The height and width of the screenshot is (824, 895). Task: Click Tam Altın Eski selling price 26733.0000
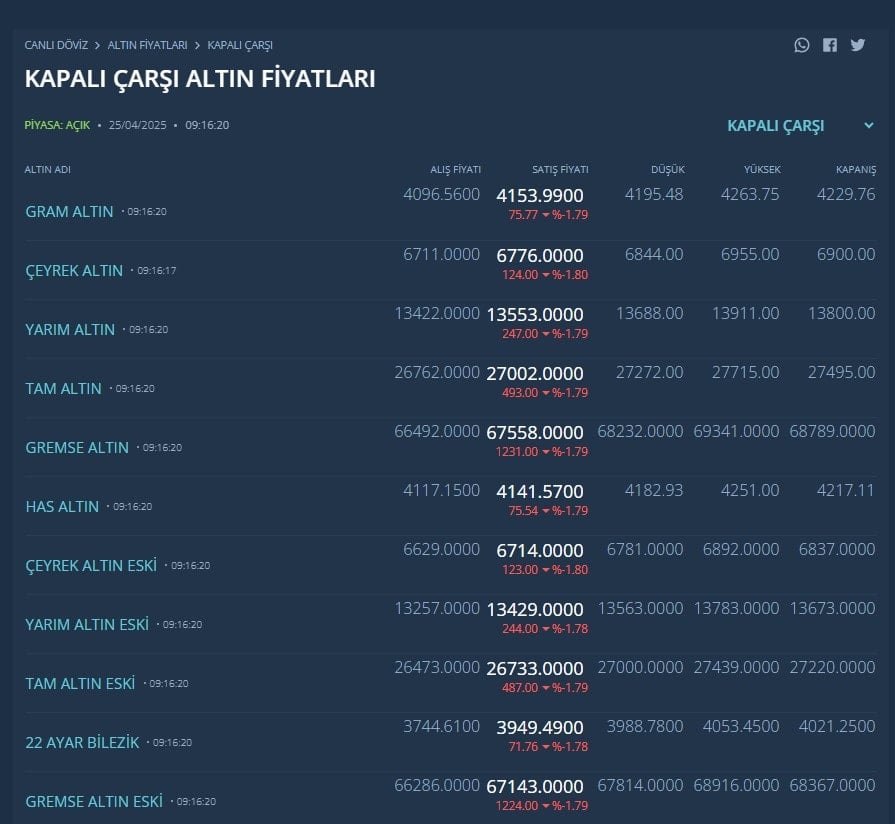(535, 669)
